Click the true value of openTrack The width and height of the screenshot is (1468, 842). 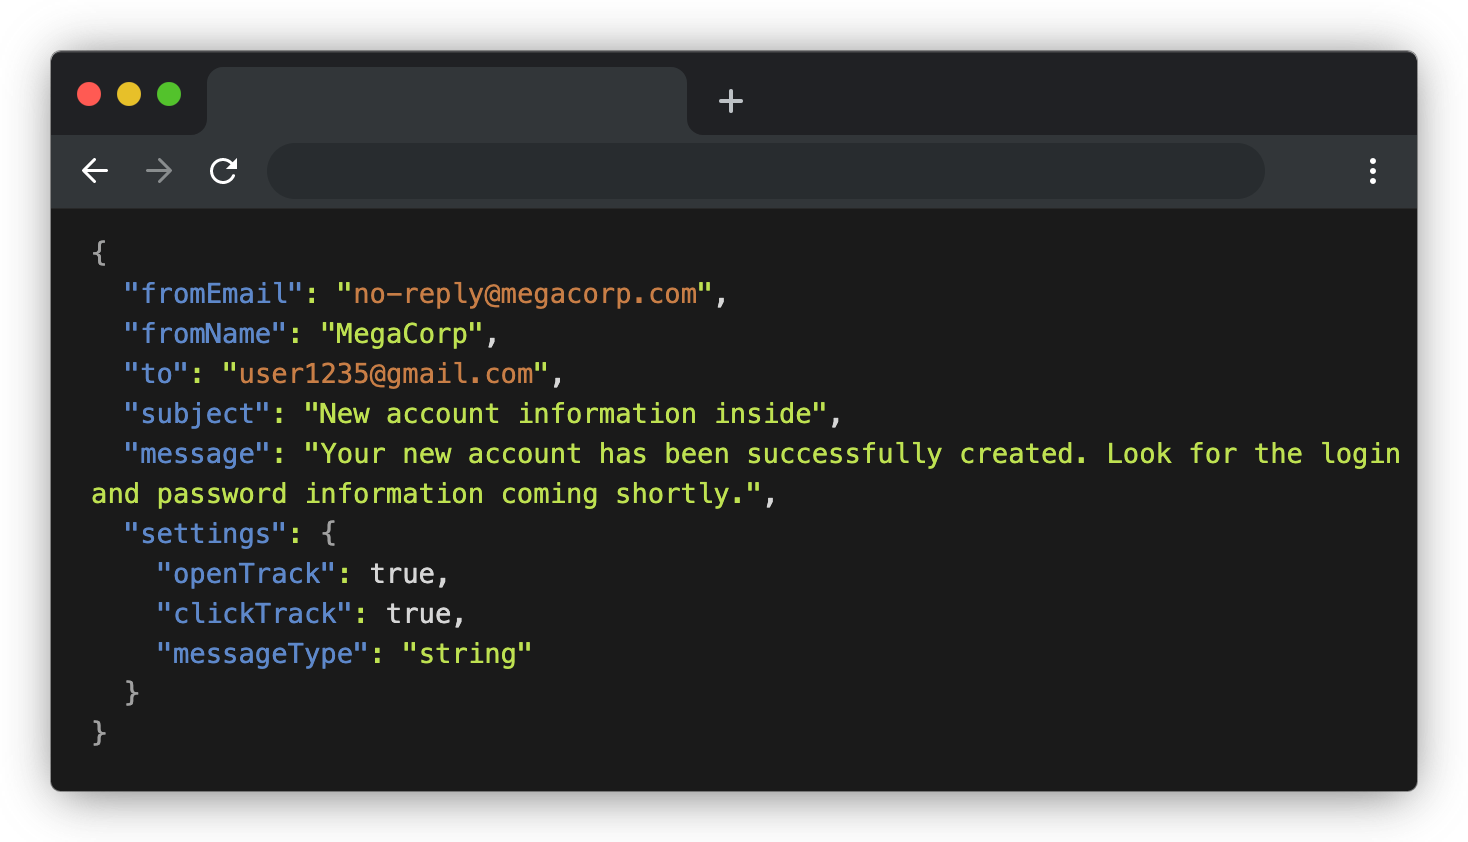click(x=402, y=574)
